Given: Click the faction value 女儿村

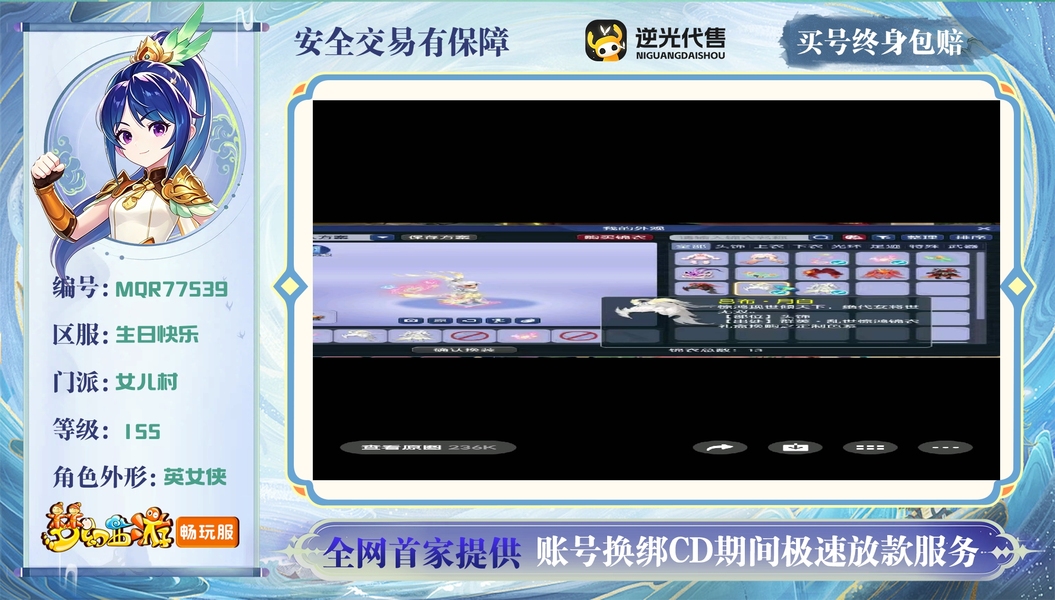Looking at the screenshot, I should [x=146, y=382].
